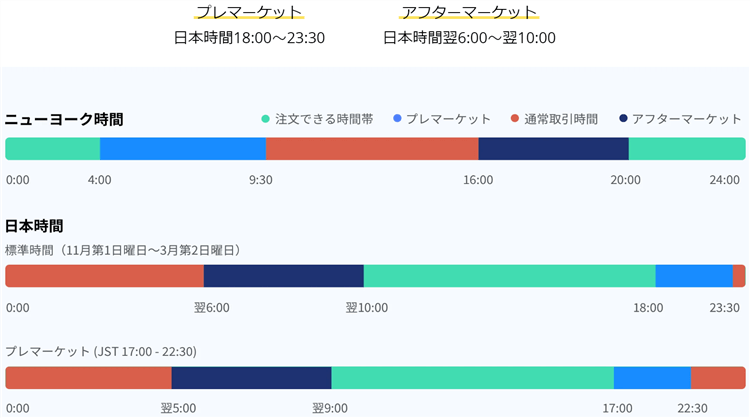Click the red 通常取引時間 legend dot
The width and height of the screenshot is (750, 418).
[515, 119]
